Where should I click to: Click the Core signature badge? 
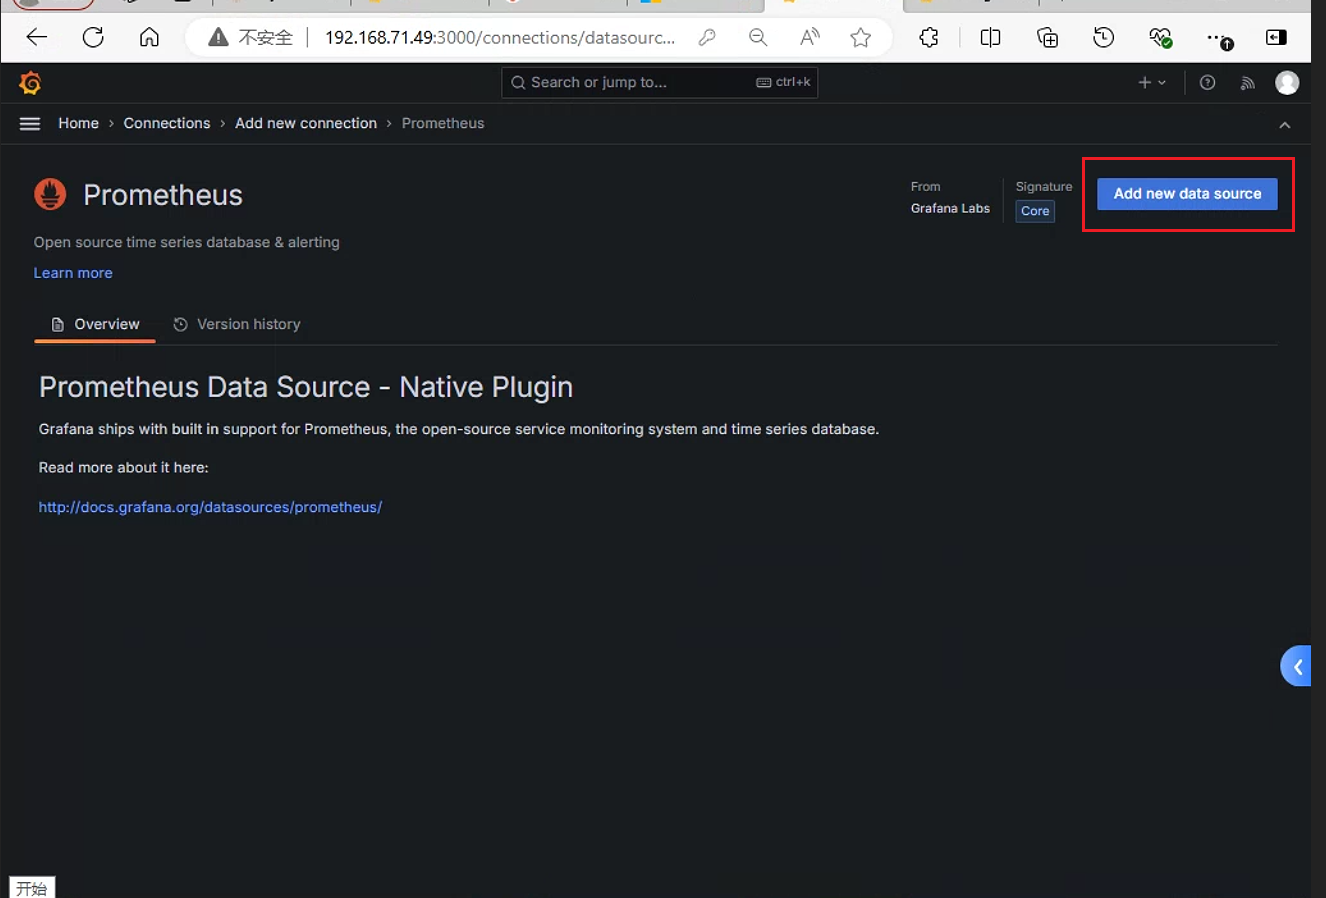[1035, 211]
